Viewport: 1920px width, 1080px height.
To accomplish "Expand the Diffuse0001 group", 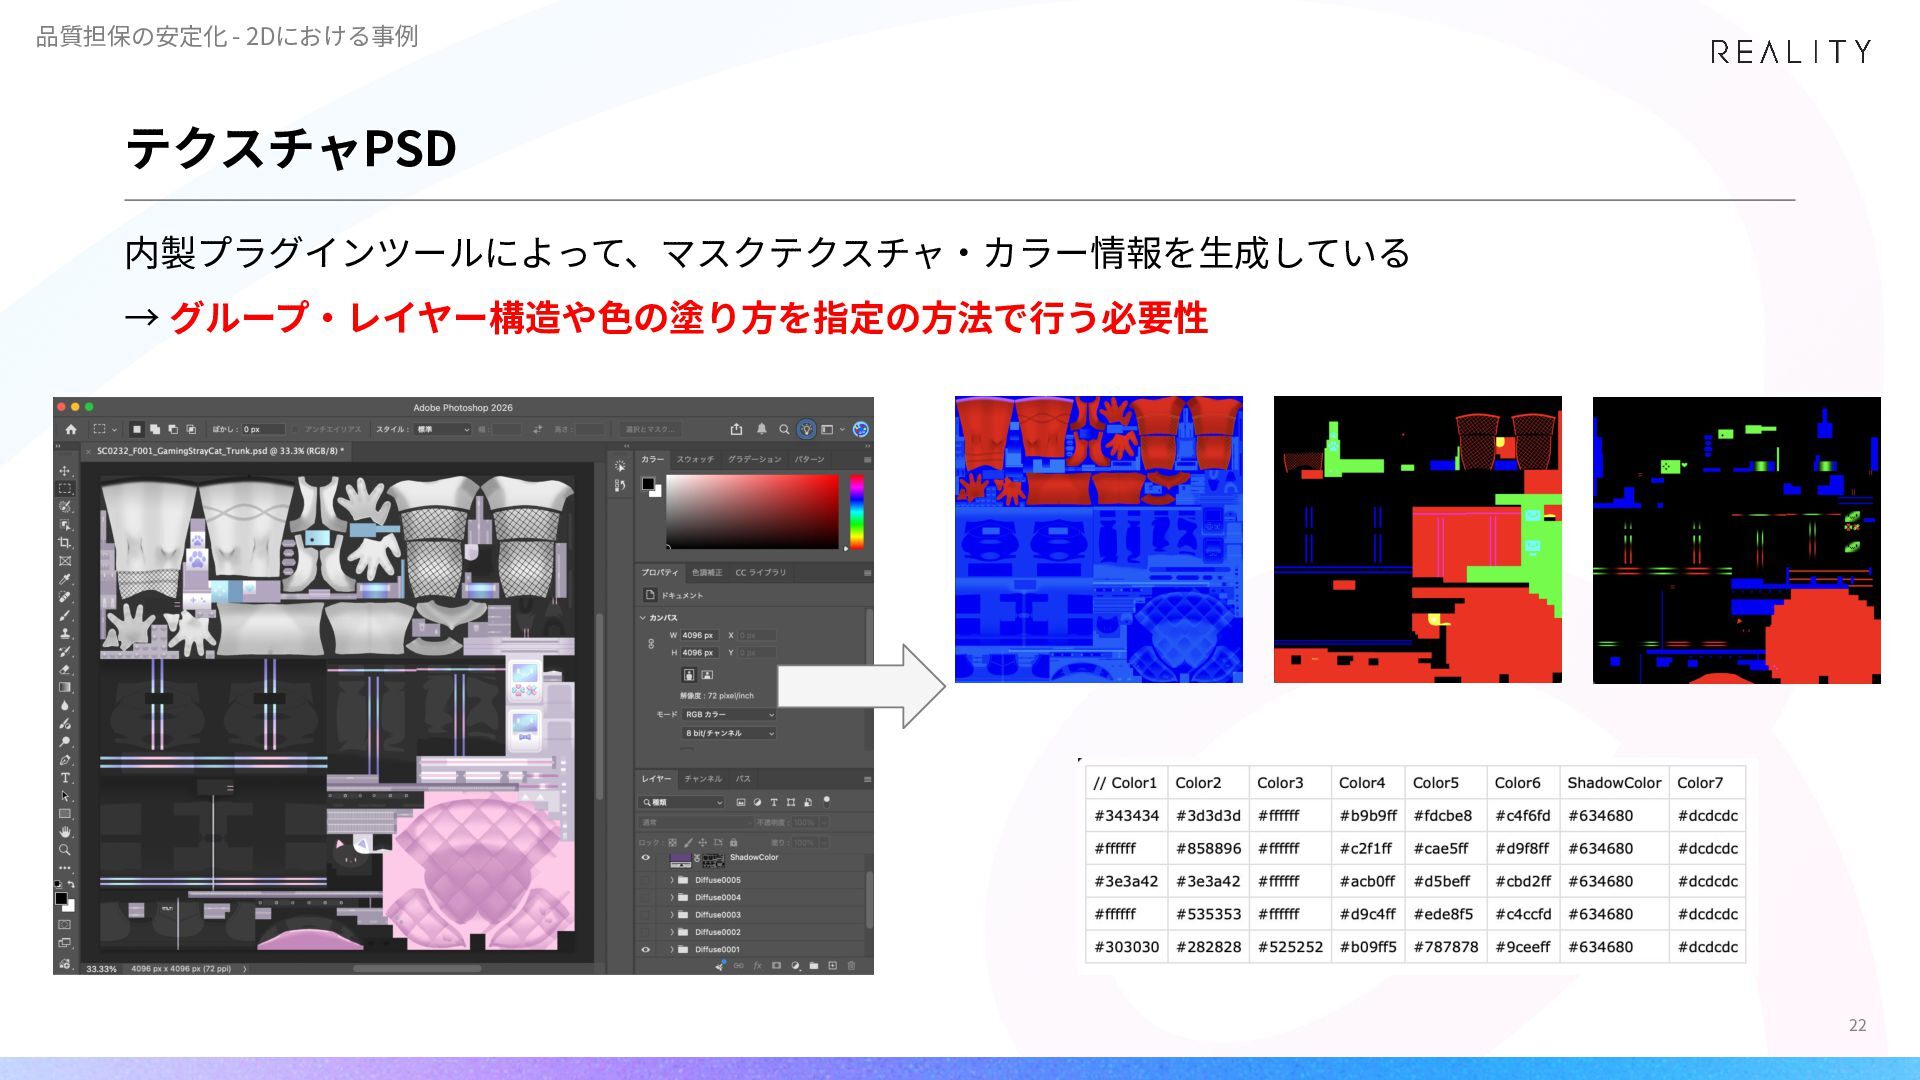I will [x=672, y=950].
